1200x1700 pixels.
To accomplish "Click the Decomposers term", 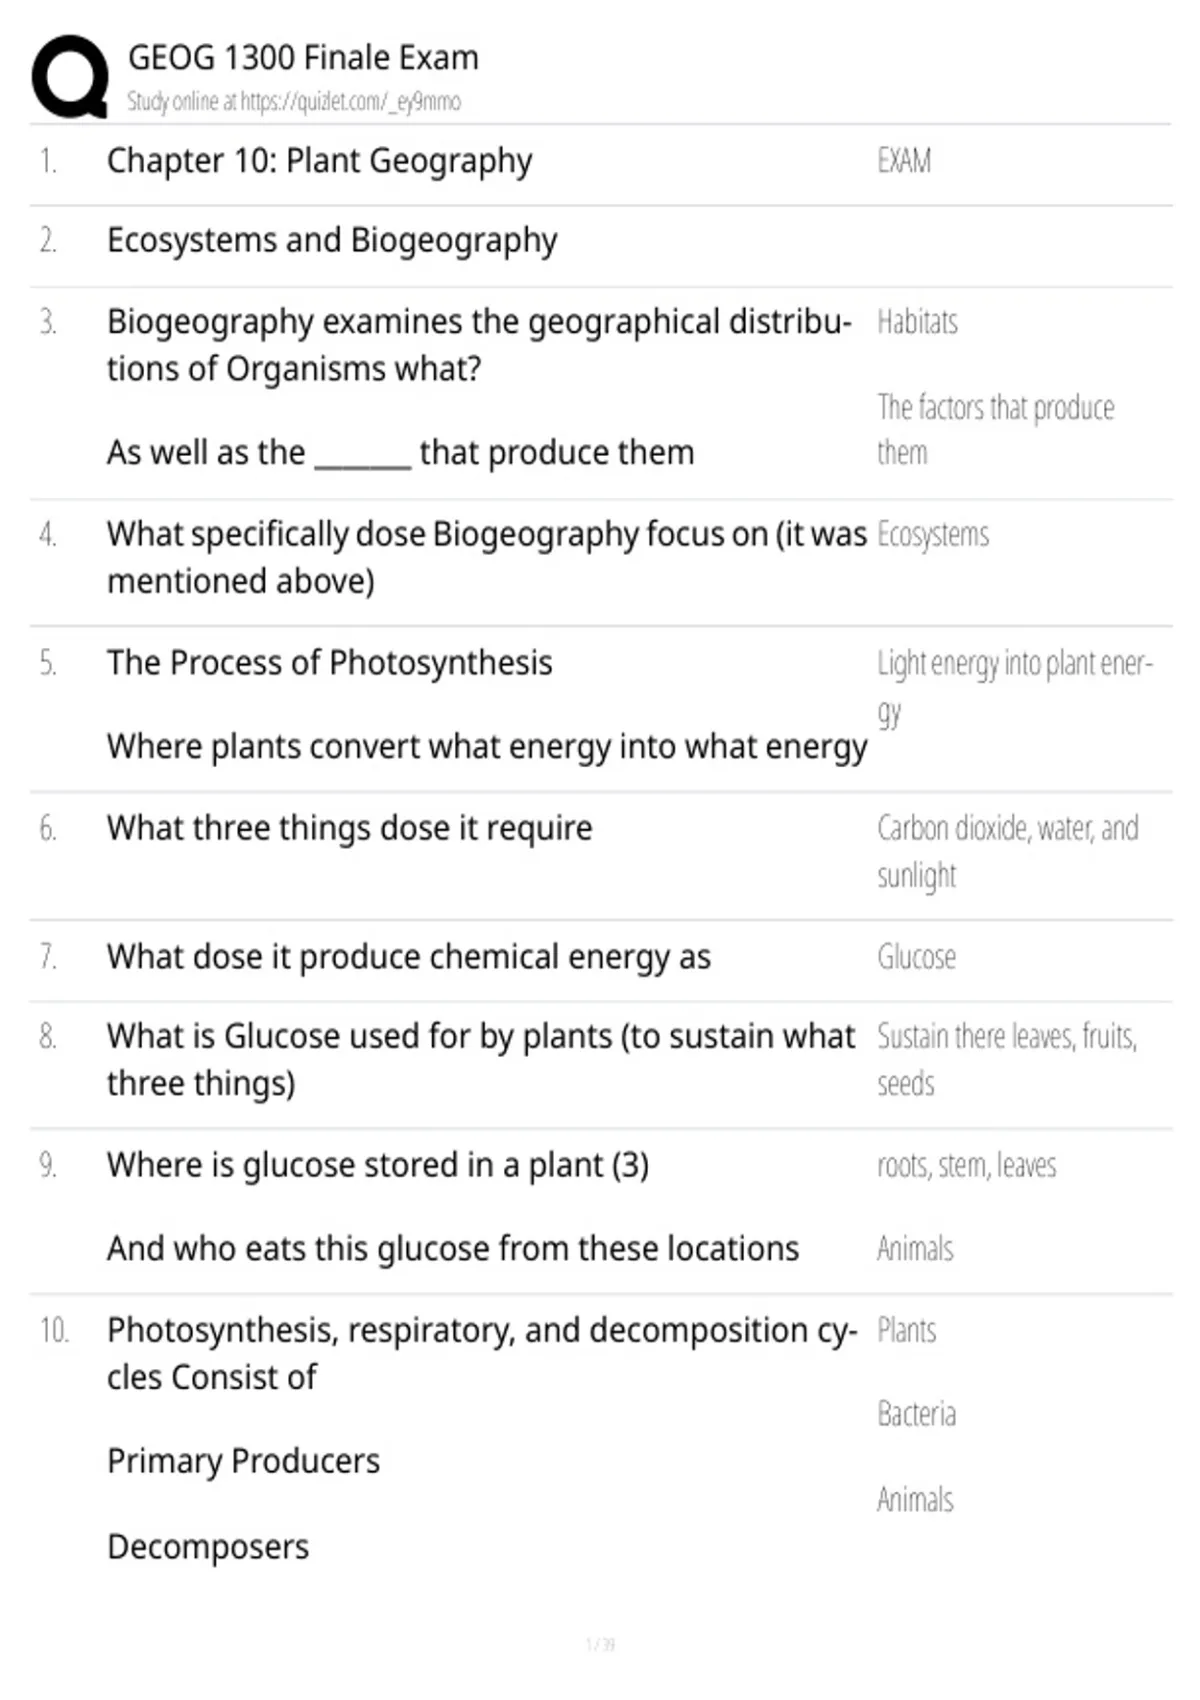I will tap(208, 1547).
